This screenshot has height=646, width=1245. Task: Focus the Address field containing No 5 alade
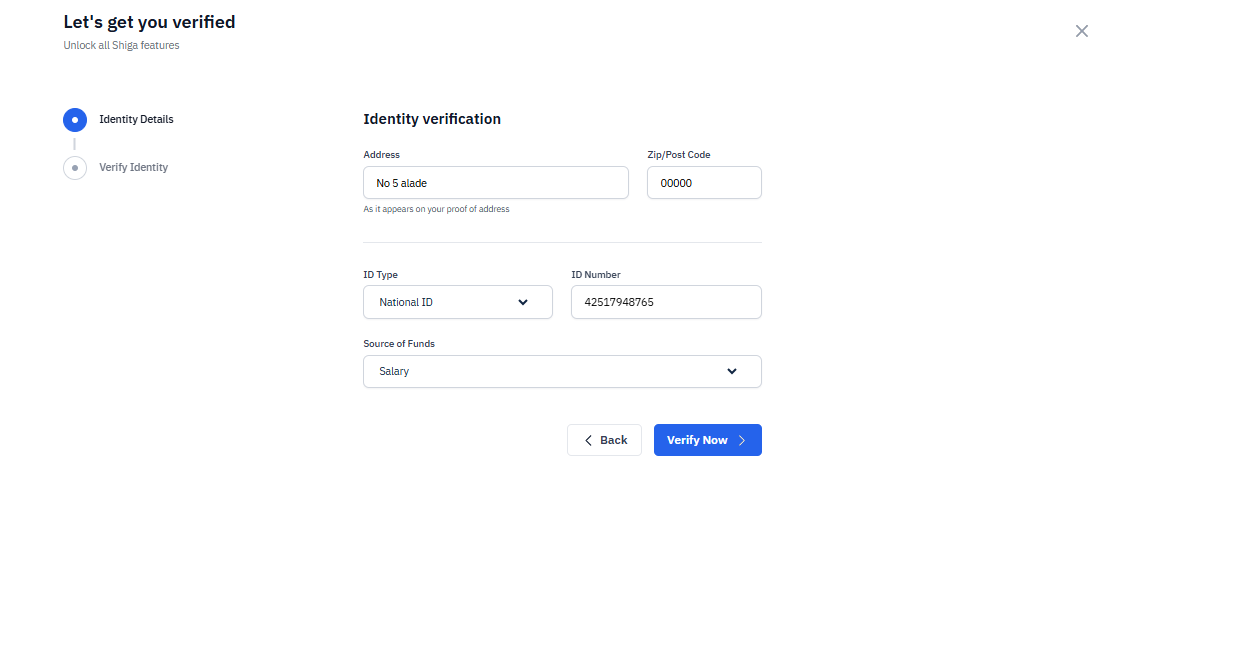495,183
